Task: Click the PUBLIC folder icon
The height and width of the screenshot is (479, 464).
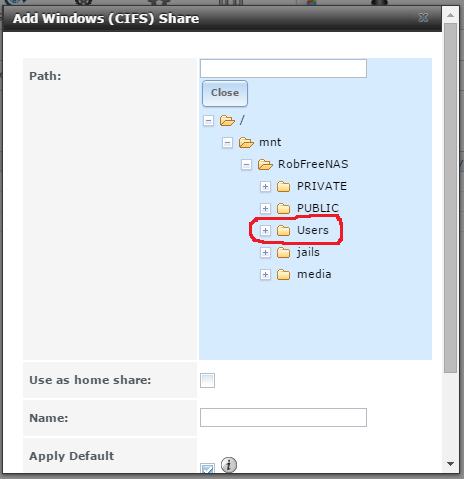Action: tap(284, 208)
